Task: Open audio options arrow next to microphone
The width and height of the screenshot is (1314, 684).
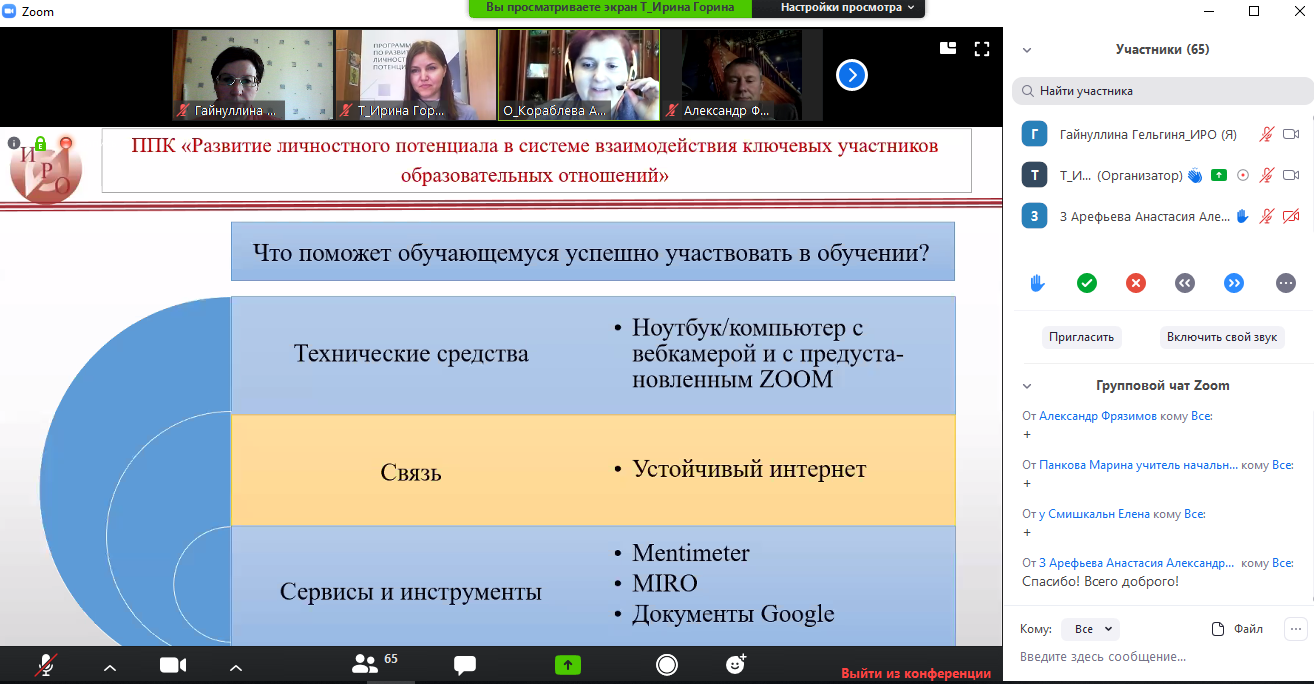Action: click(x=110, y=667)
